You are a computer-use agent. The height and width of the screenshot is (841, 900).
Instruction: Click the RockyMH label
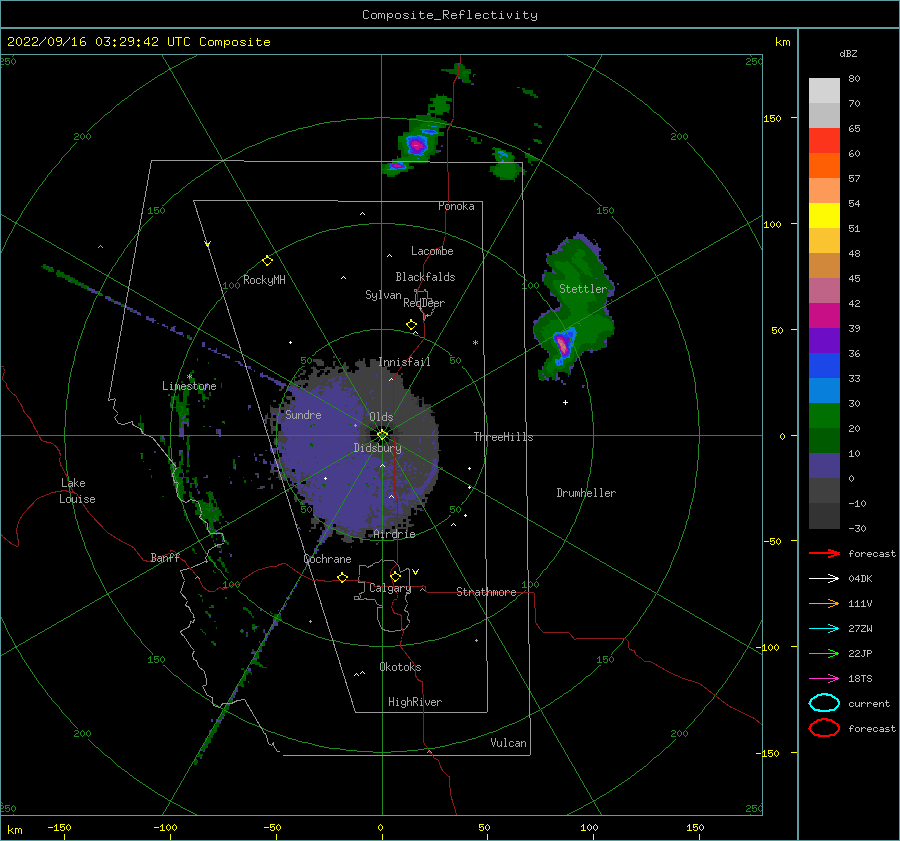click(x=264, y=280)
